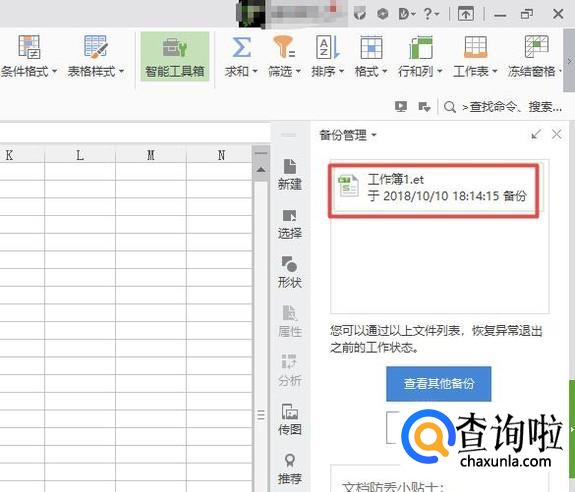Viewport: 575px width, 492px height.
Task: Click the 选择 sidebar tool
Action: (290, 224)
